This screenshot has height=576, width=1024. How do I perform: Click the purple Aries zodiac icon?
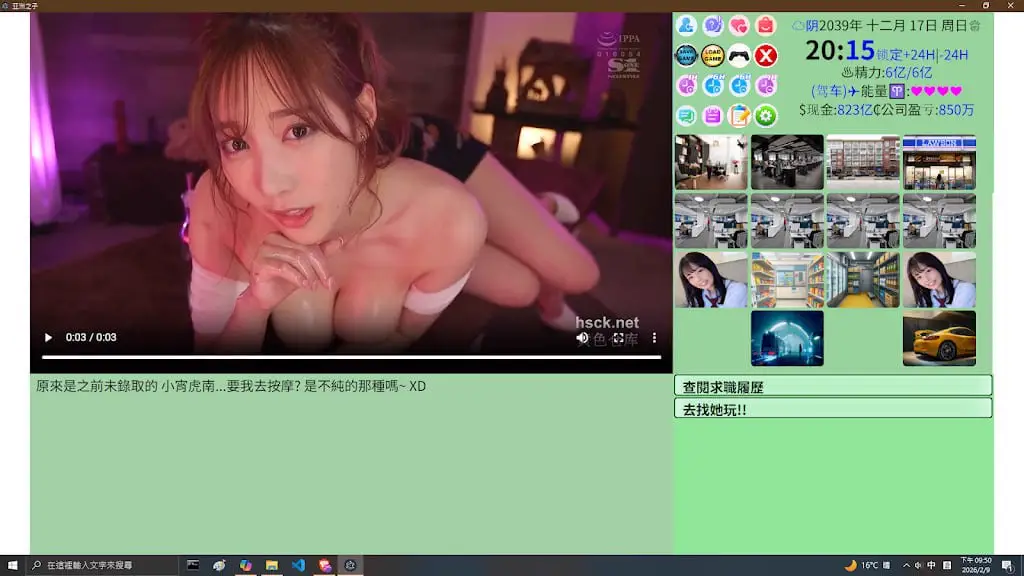point(897,91)
